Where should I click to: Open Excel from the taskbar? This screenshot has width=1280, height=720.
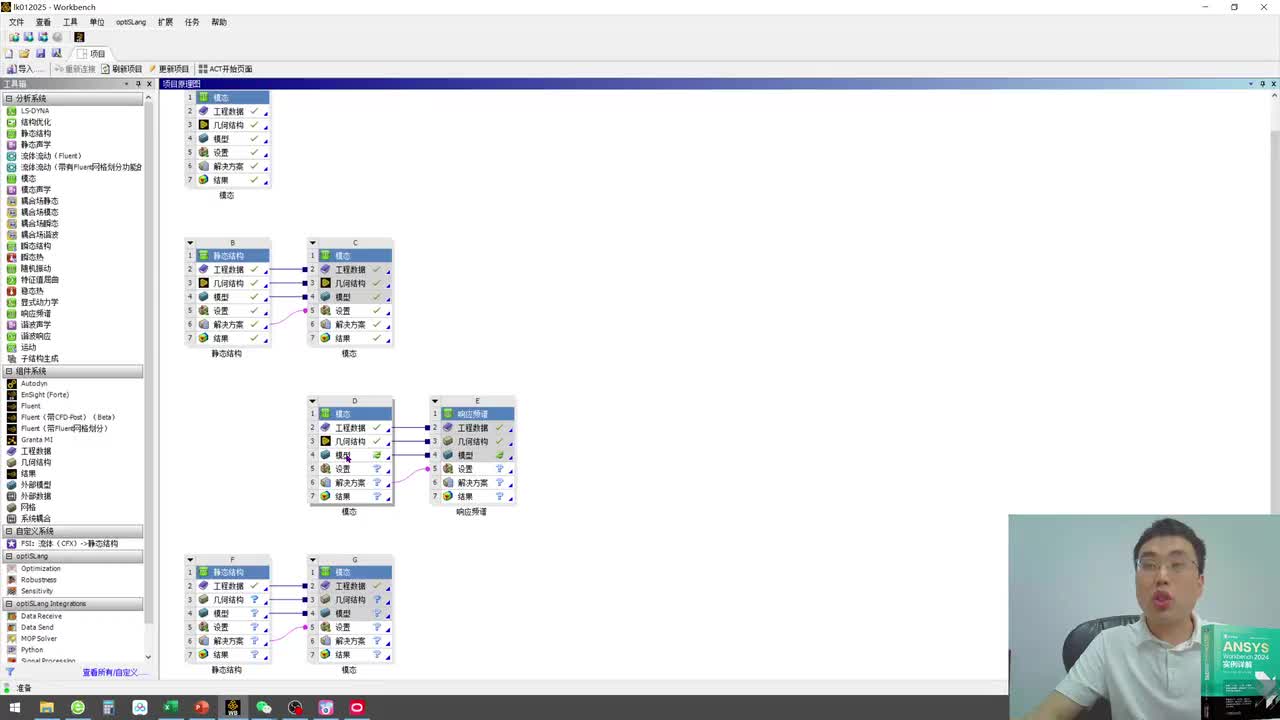(171, 708)
